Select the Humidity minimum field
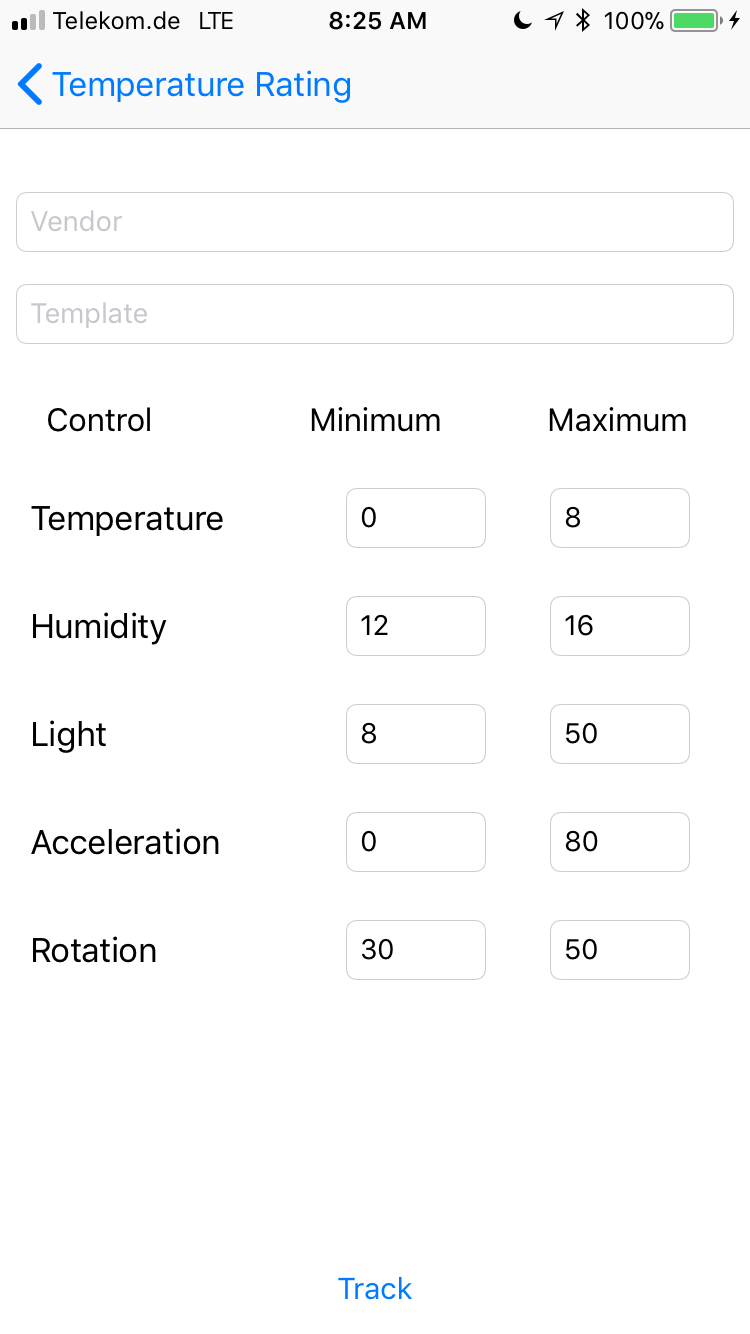This screenshot has width=750, height=1334. tap(416, 626)
